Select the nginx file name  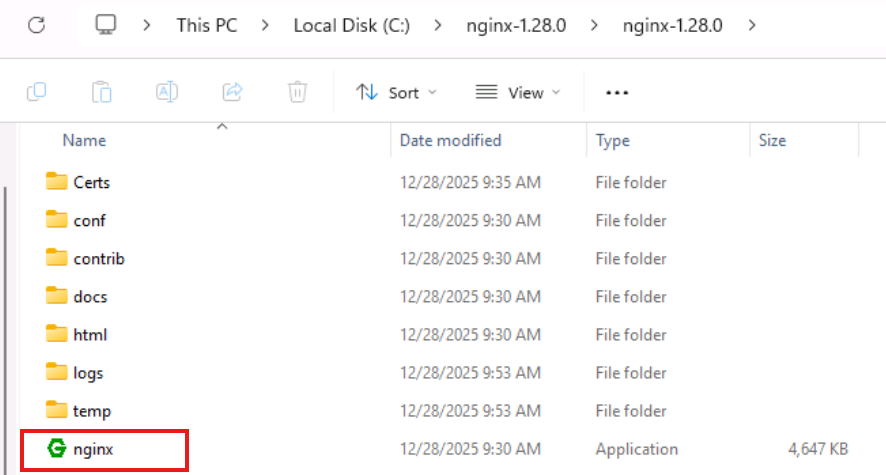pyautogui.click(x=93, y=450)
